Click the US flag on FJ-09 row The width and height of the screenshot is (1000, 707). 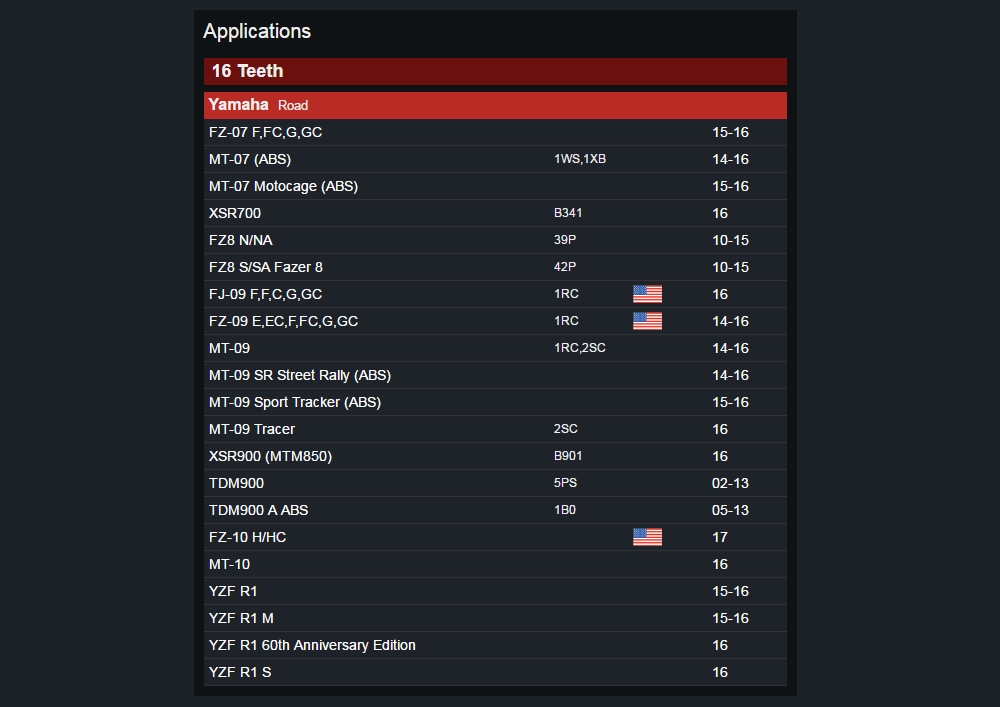(647, 294)
